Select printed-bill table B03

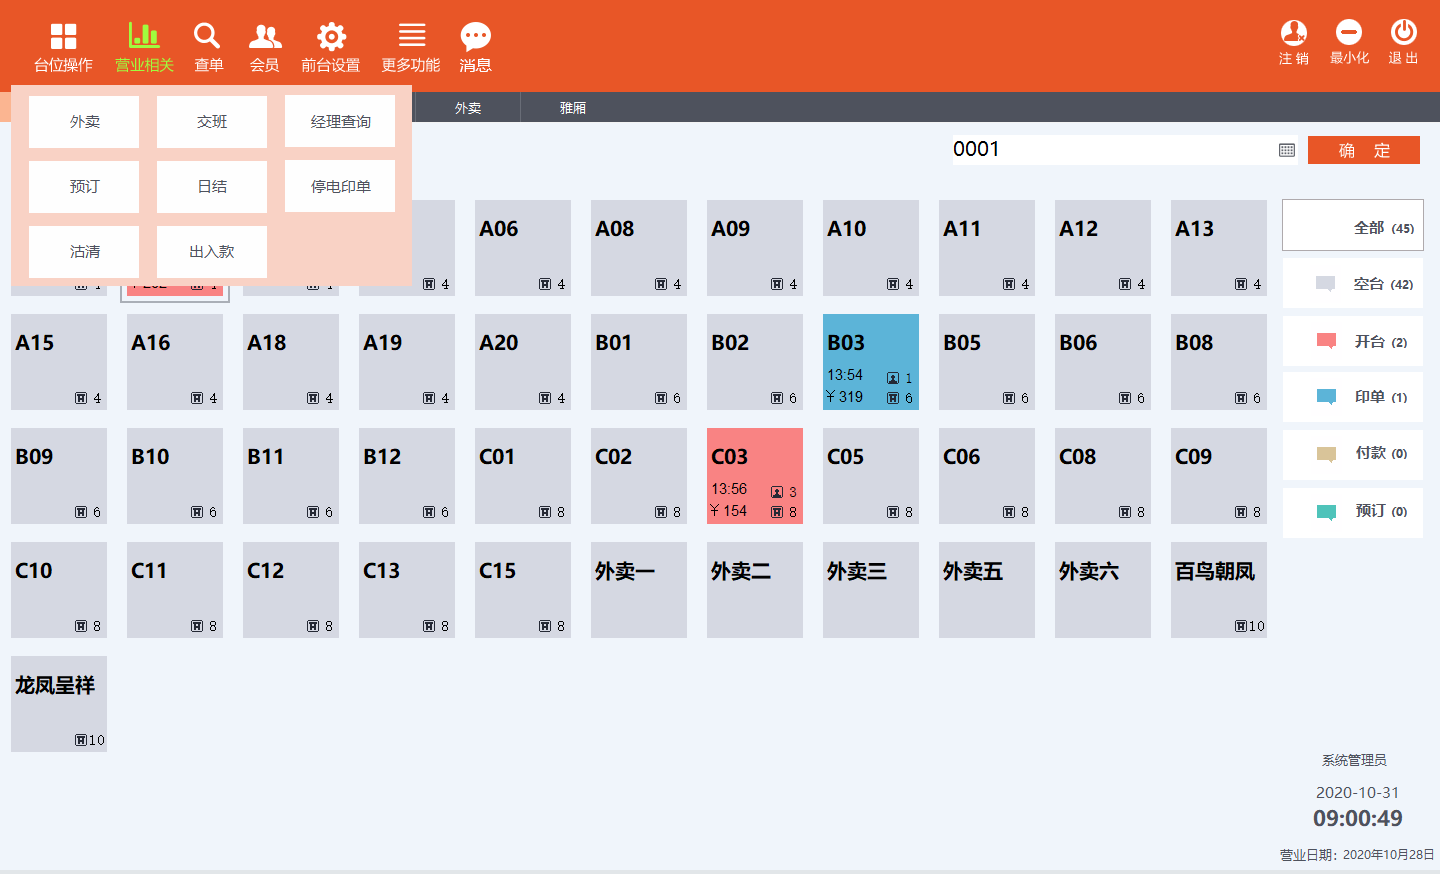(x=871, y=362)
